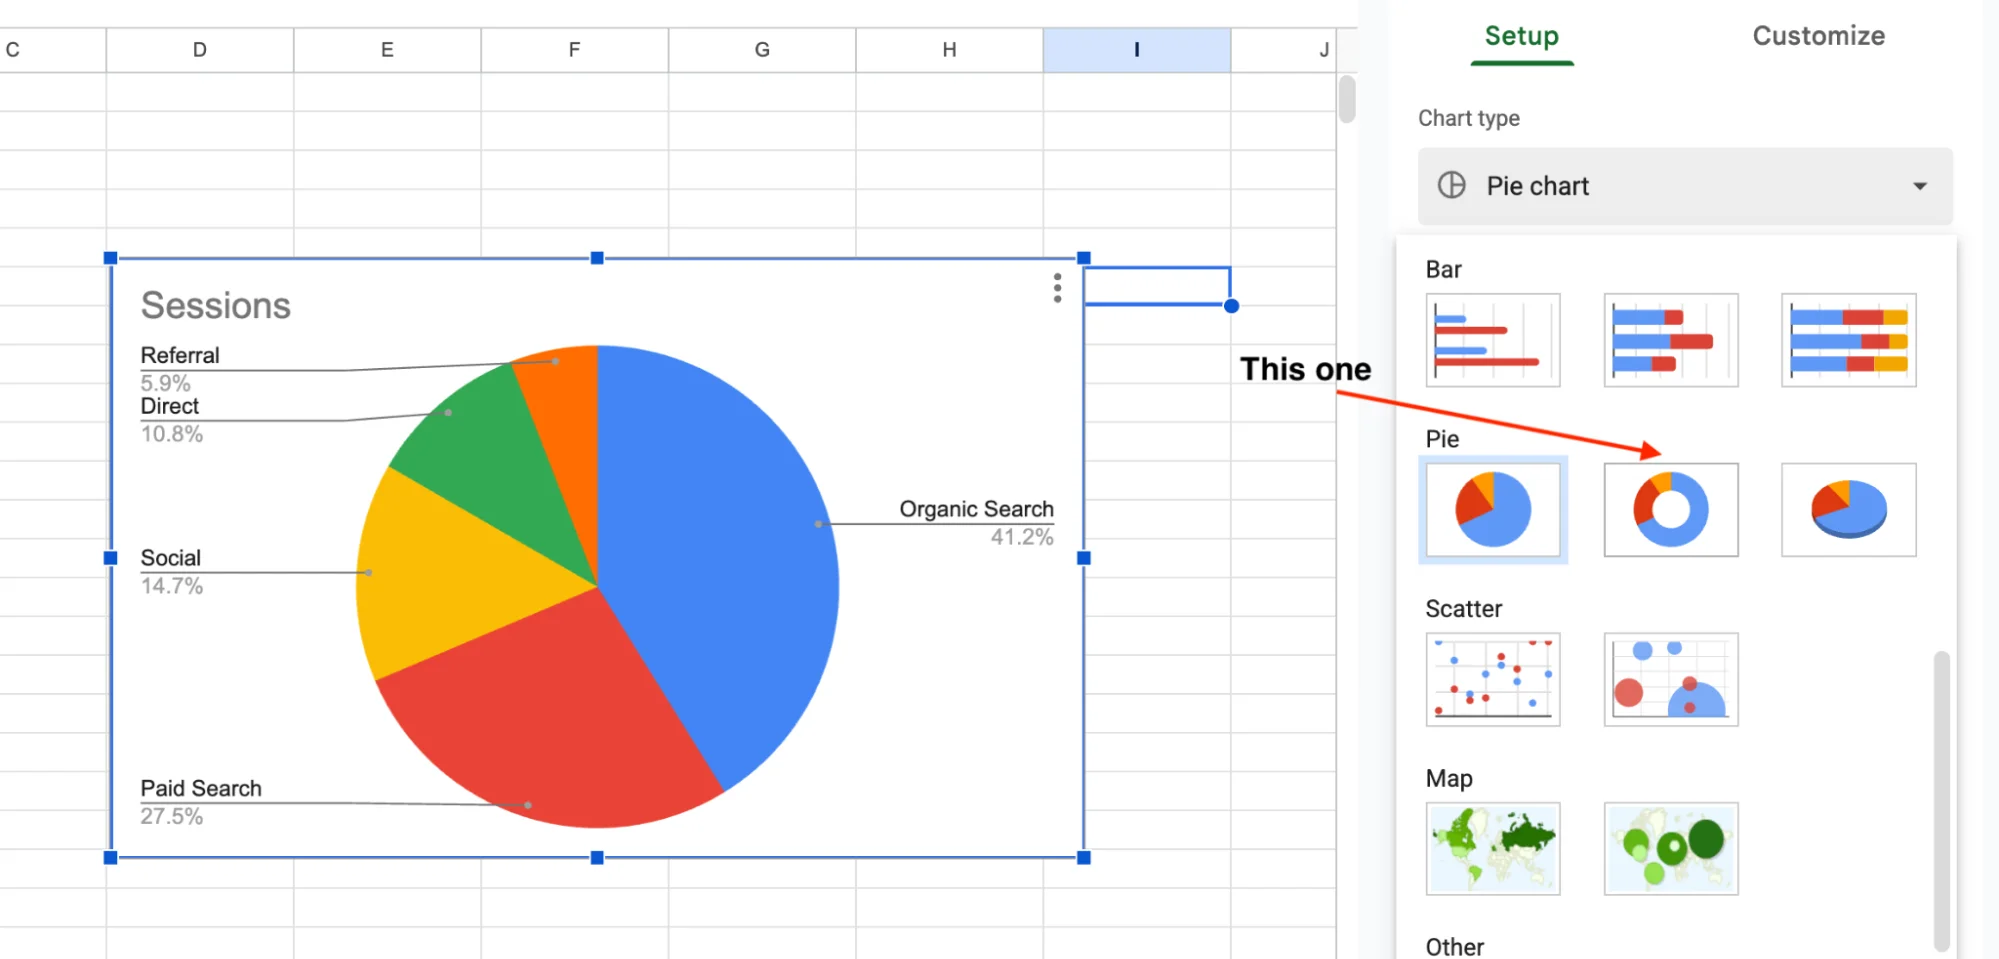Pick the geo map with markers thumbnail
This screenshot has width=1999, height=959.
[x=1671, y=848]
